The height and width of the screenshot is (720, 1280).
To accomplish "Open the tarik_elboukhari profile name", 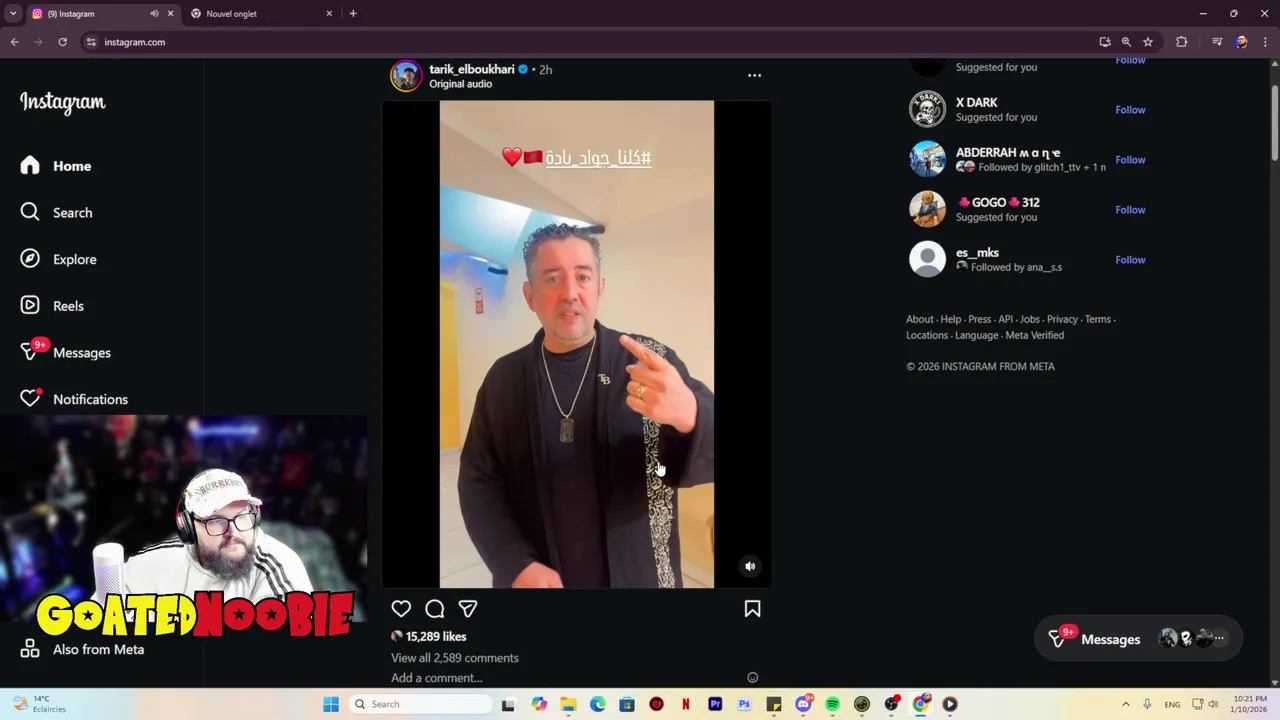I will tap(472, 69).
